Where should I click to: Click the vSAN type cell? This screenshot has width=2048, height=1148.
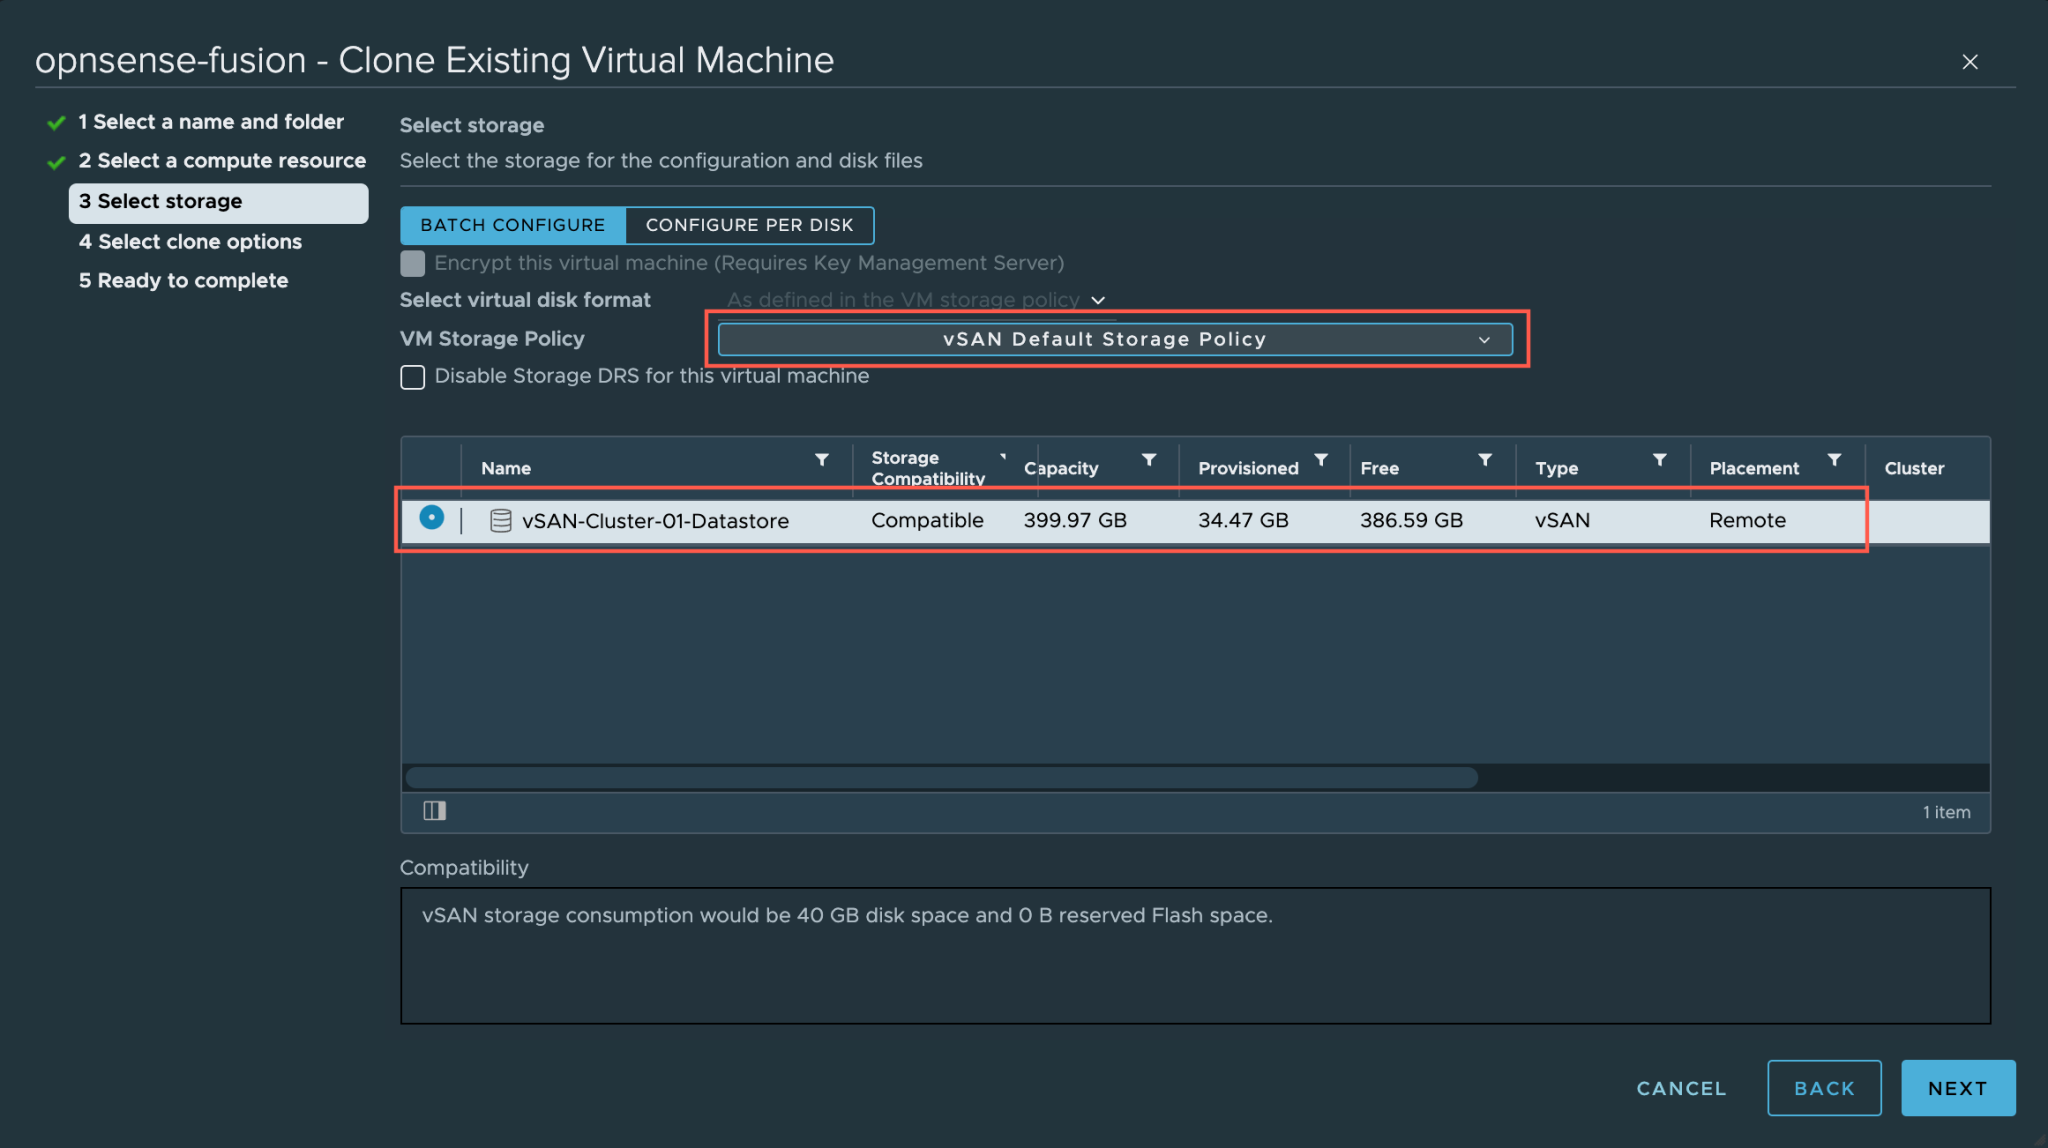click(1562, 520)
